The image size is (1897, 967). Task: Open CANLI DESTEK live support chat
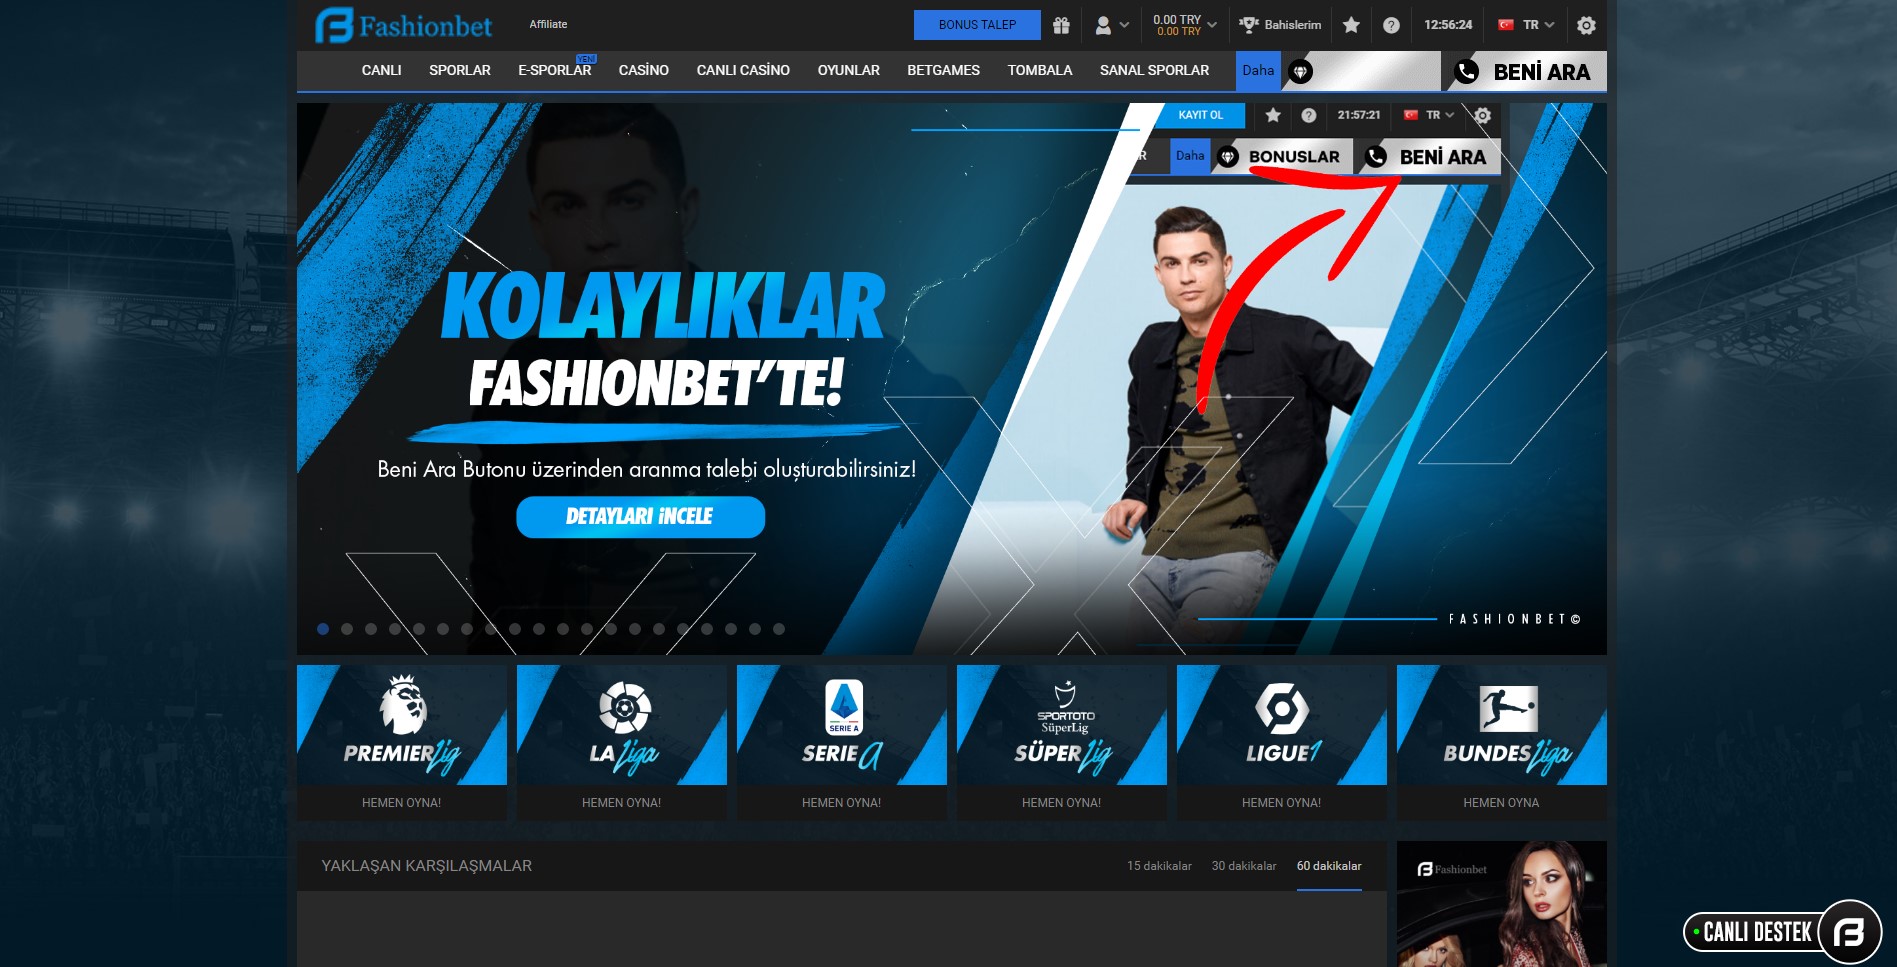tap(1782, 932)
